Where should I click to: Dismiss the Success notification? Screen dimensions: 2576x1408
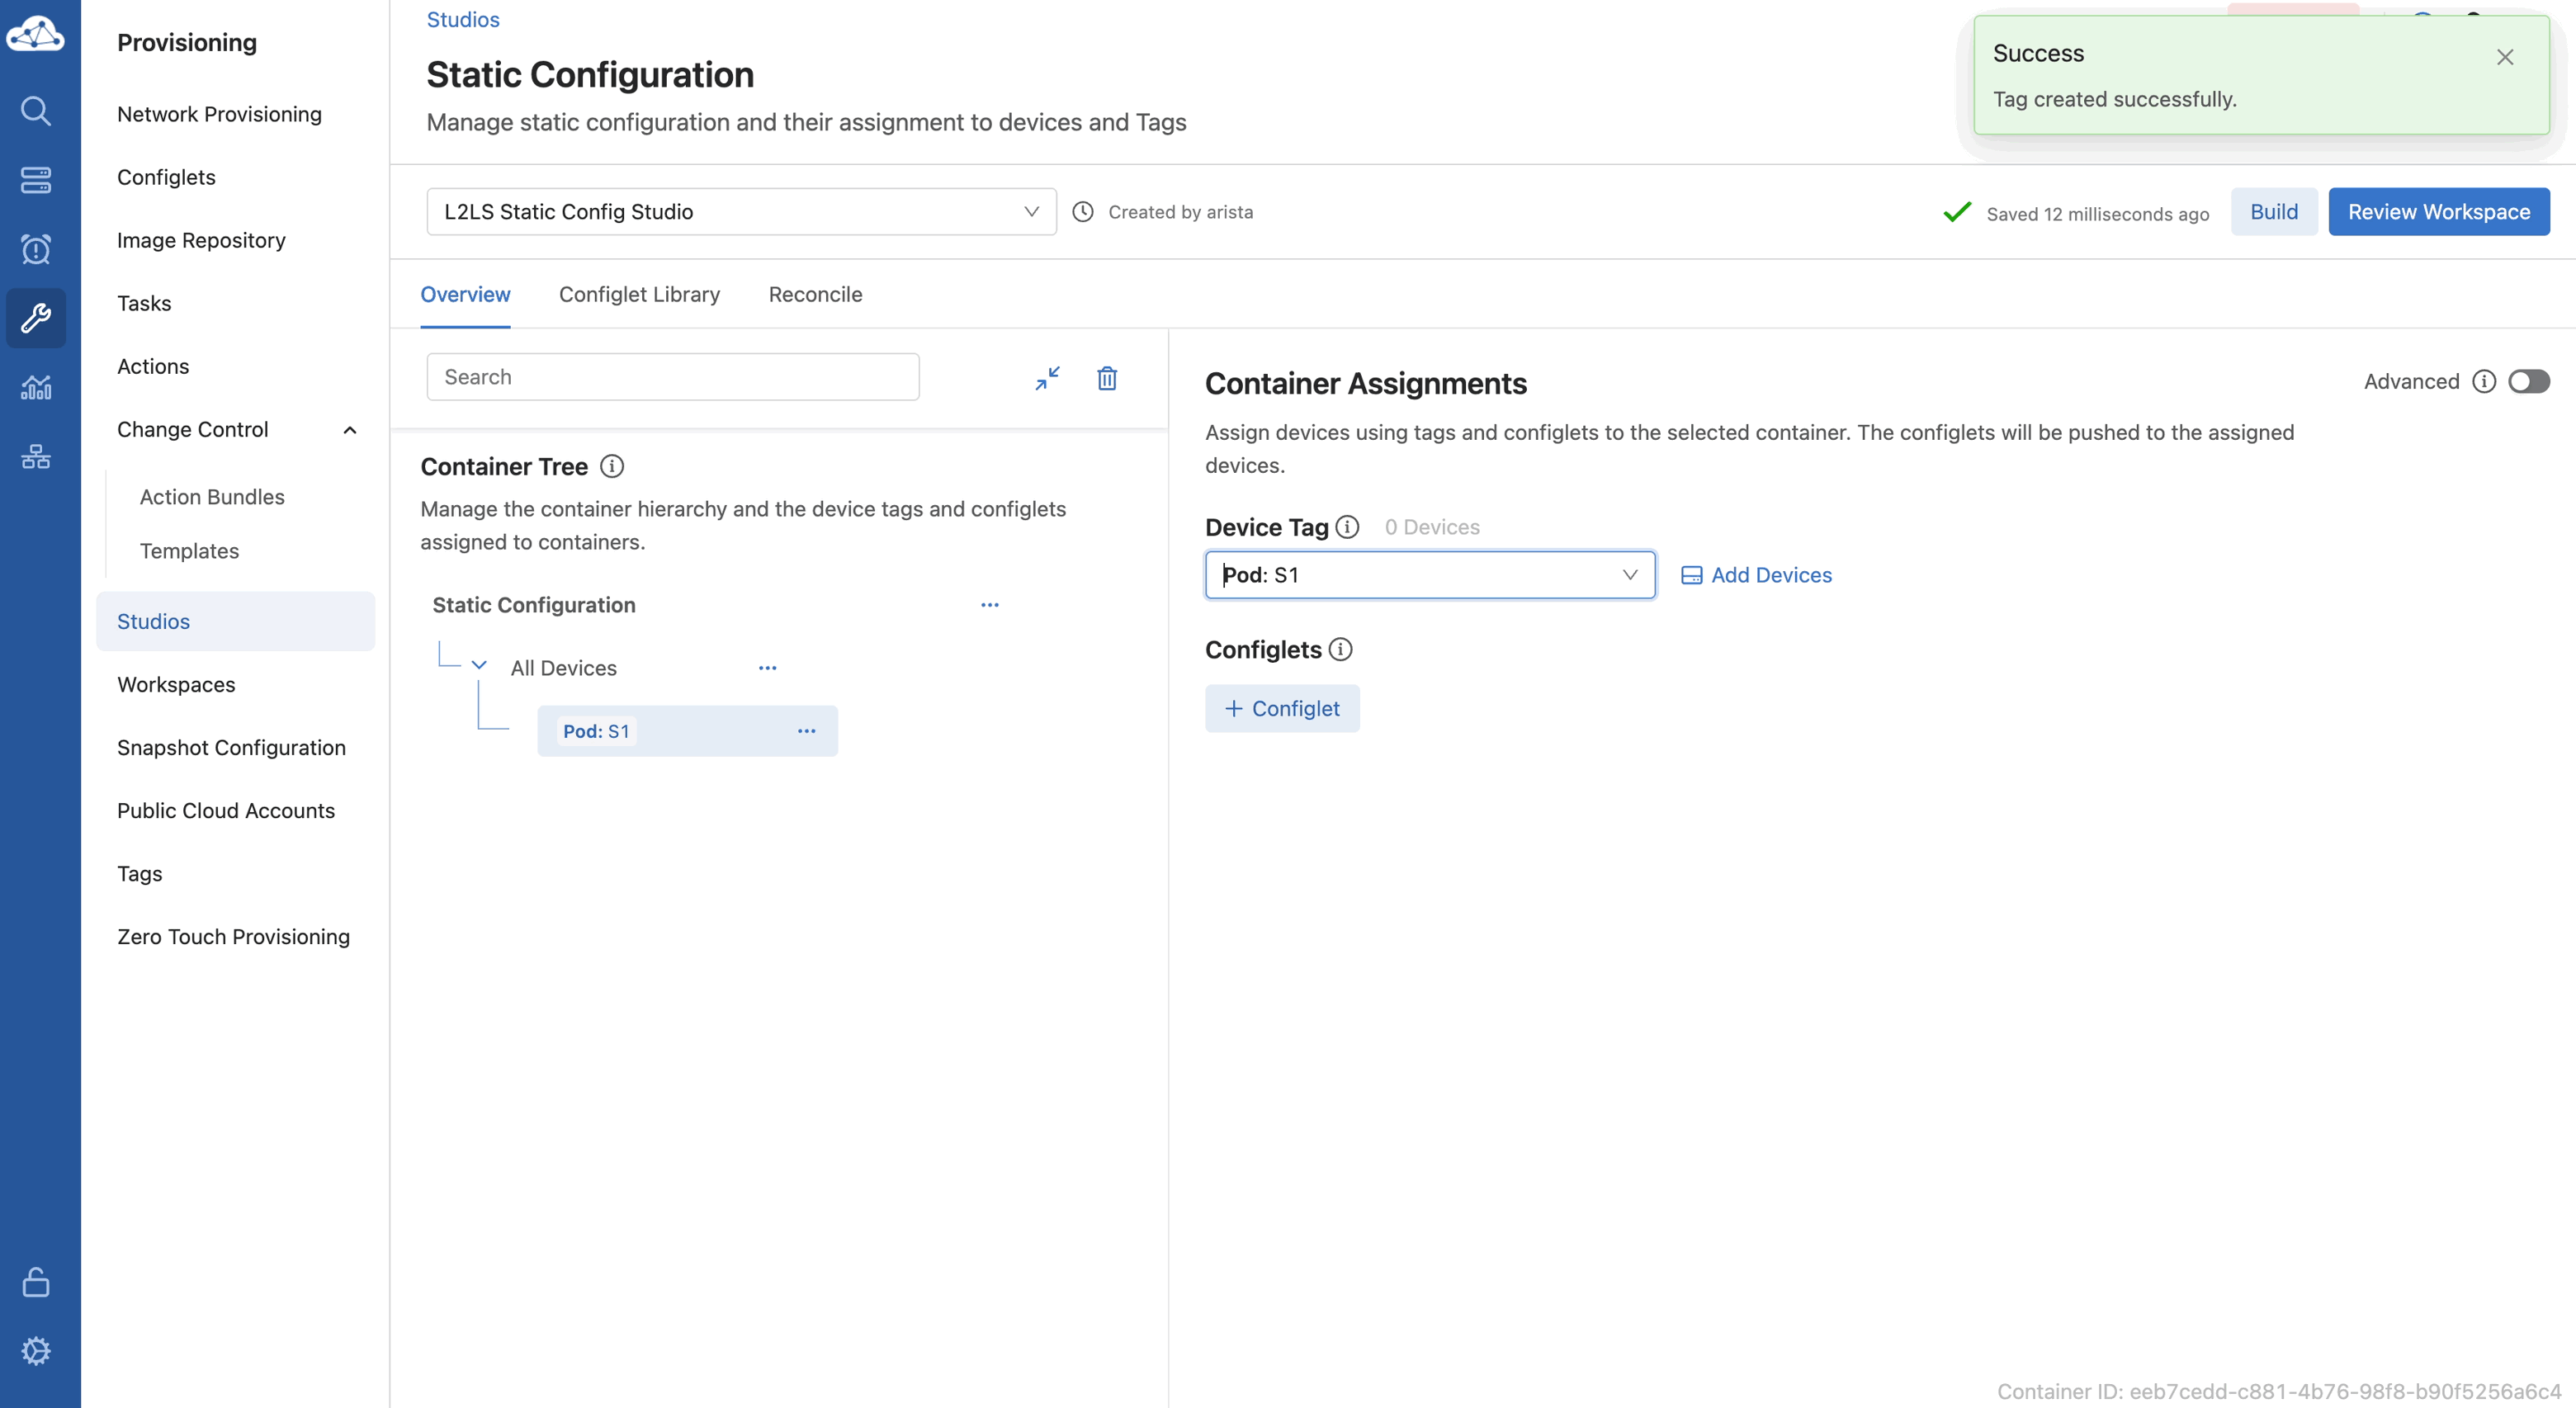coord(2504,57)
